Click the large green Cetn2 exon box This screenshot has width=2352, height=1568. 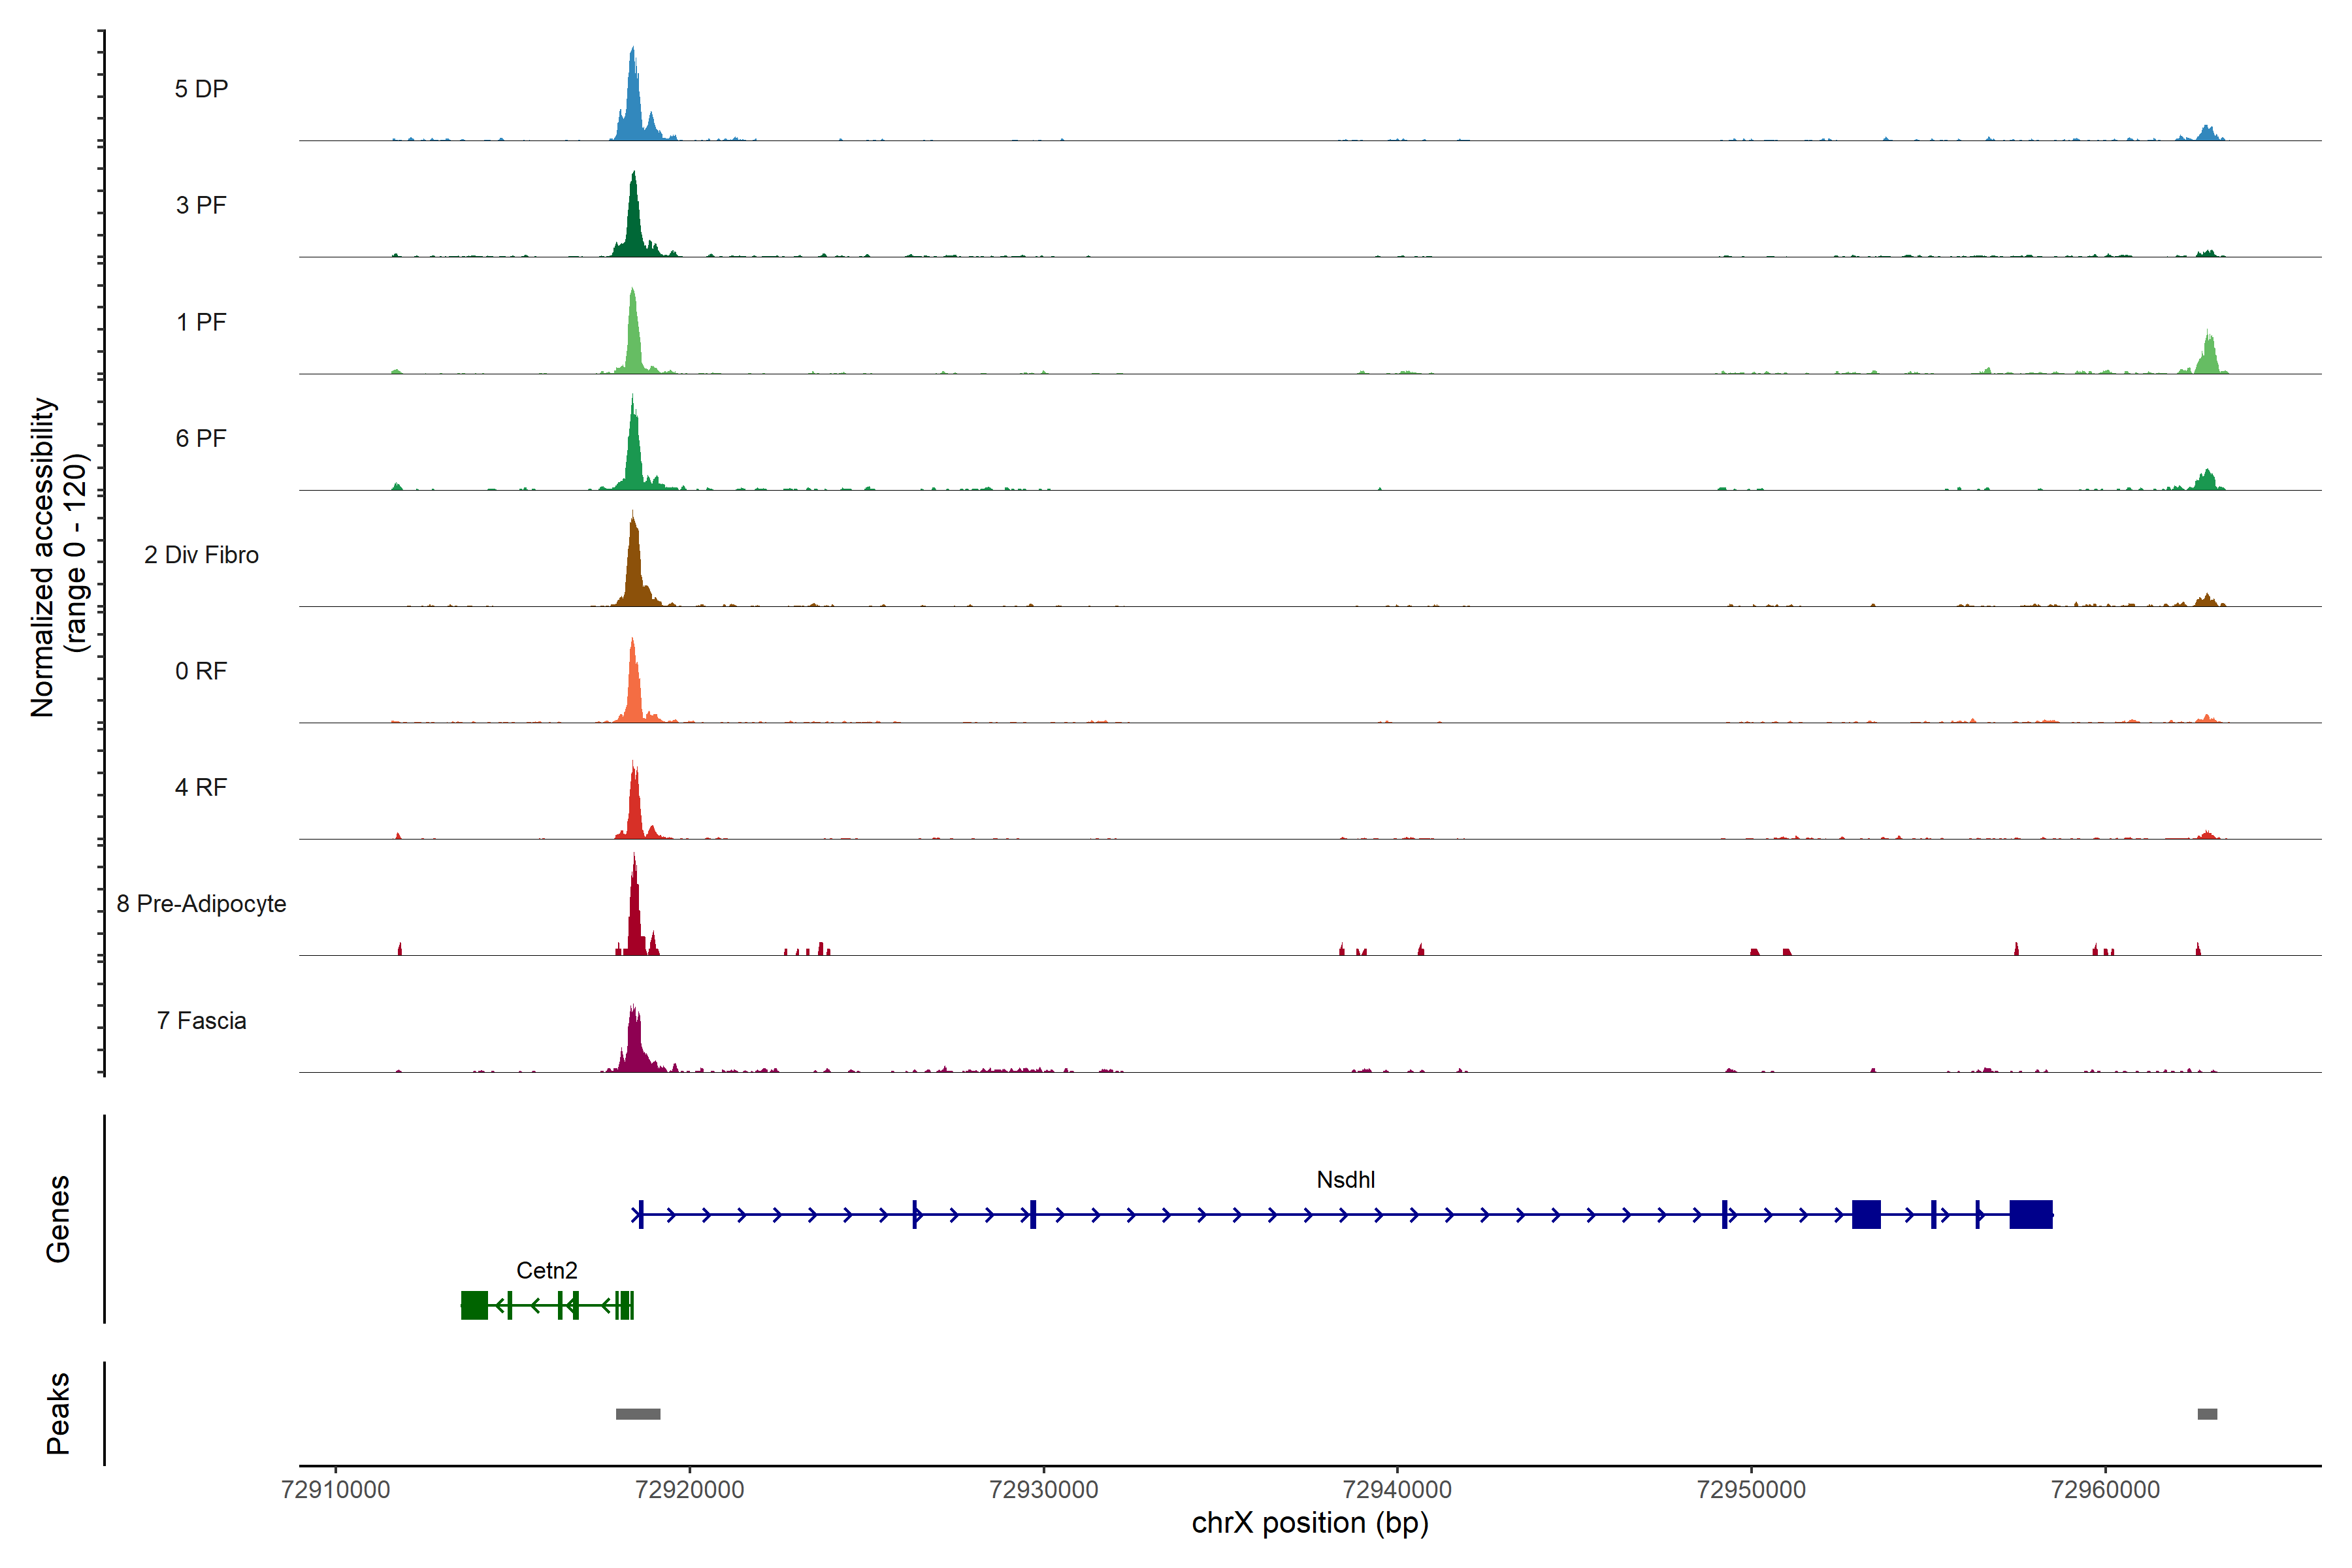point(474,1305)
